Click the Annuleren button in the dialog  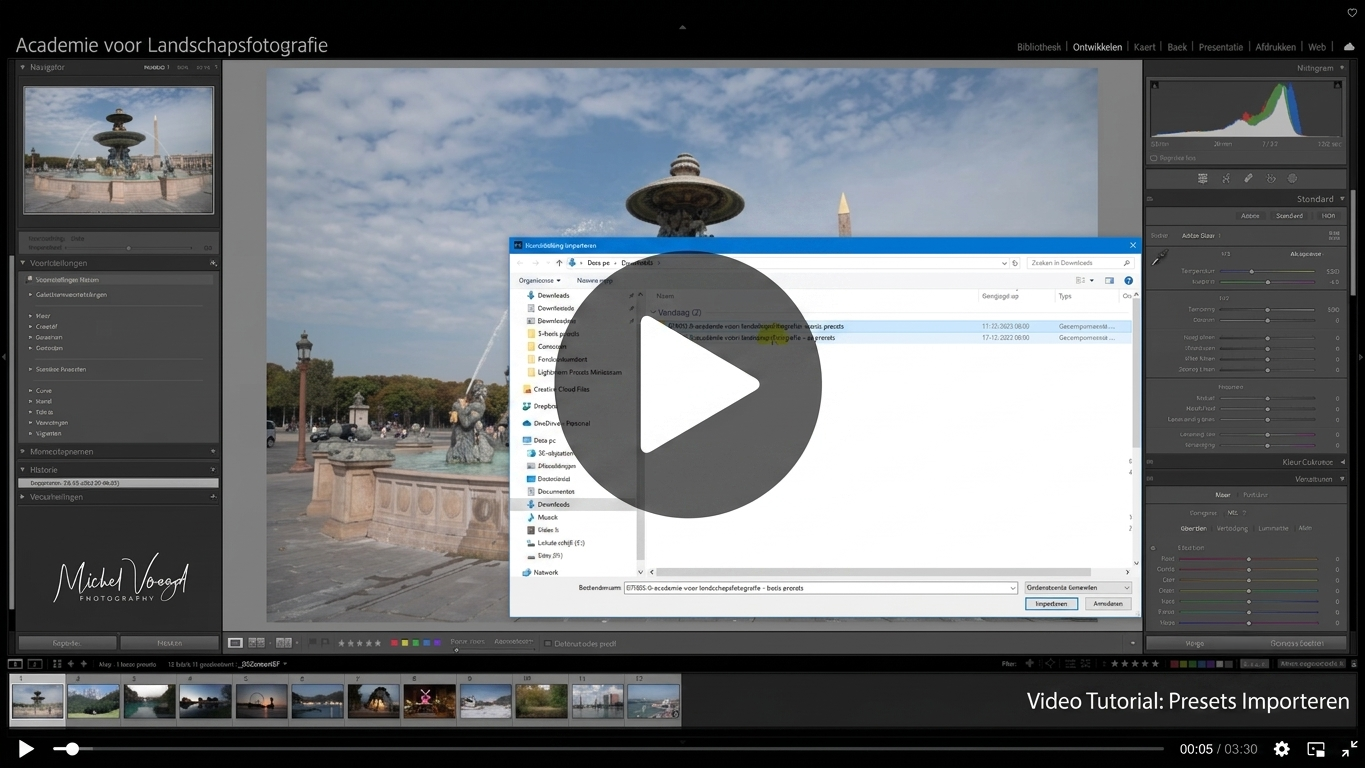pyautogui.click(x=1107, y=604)
